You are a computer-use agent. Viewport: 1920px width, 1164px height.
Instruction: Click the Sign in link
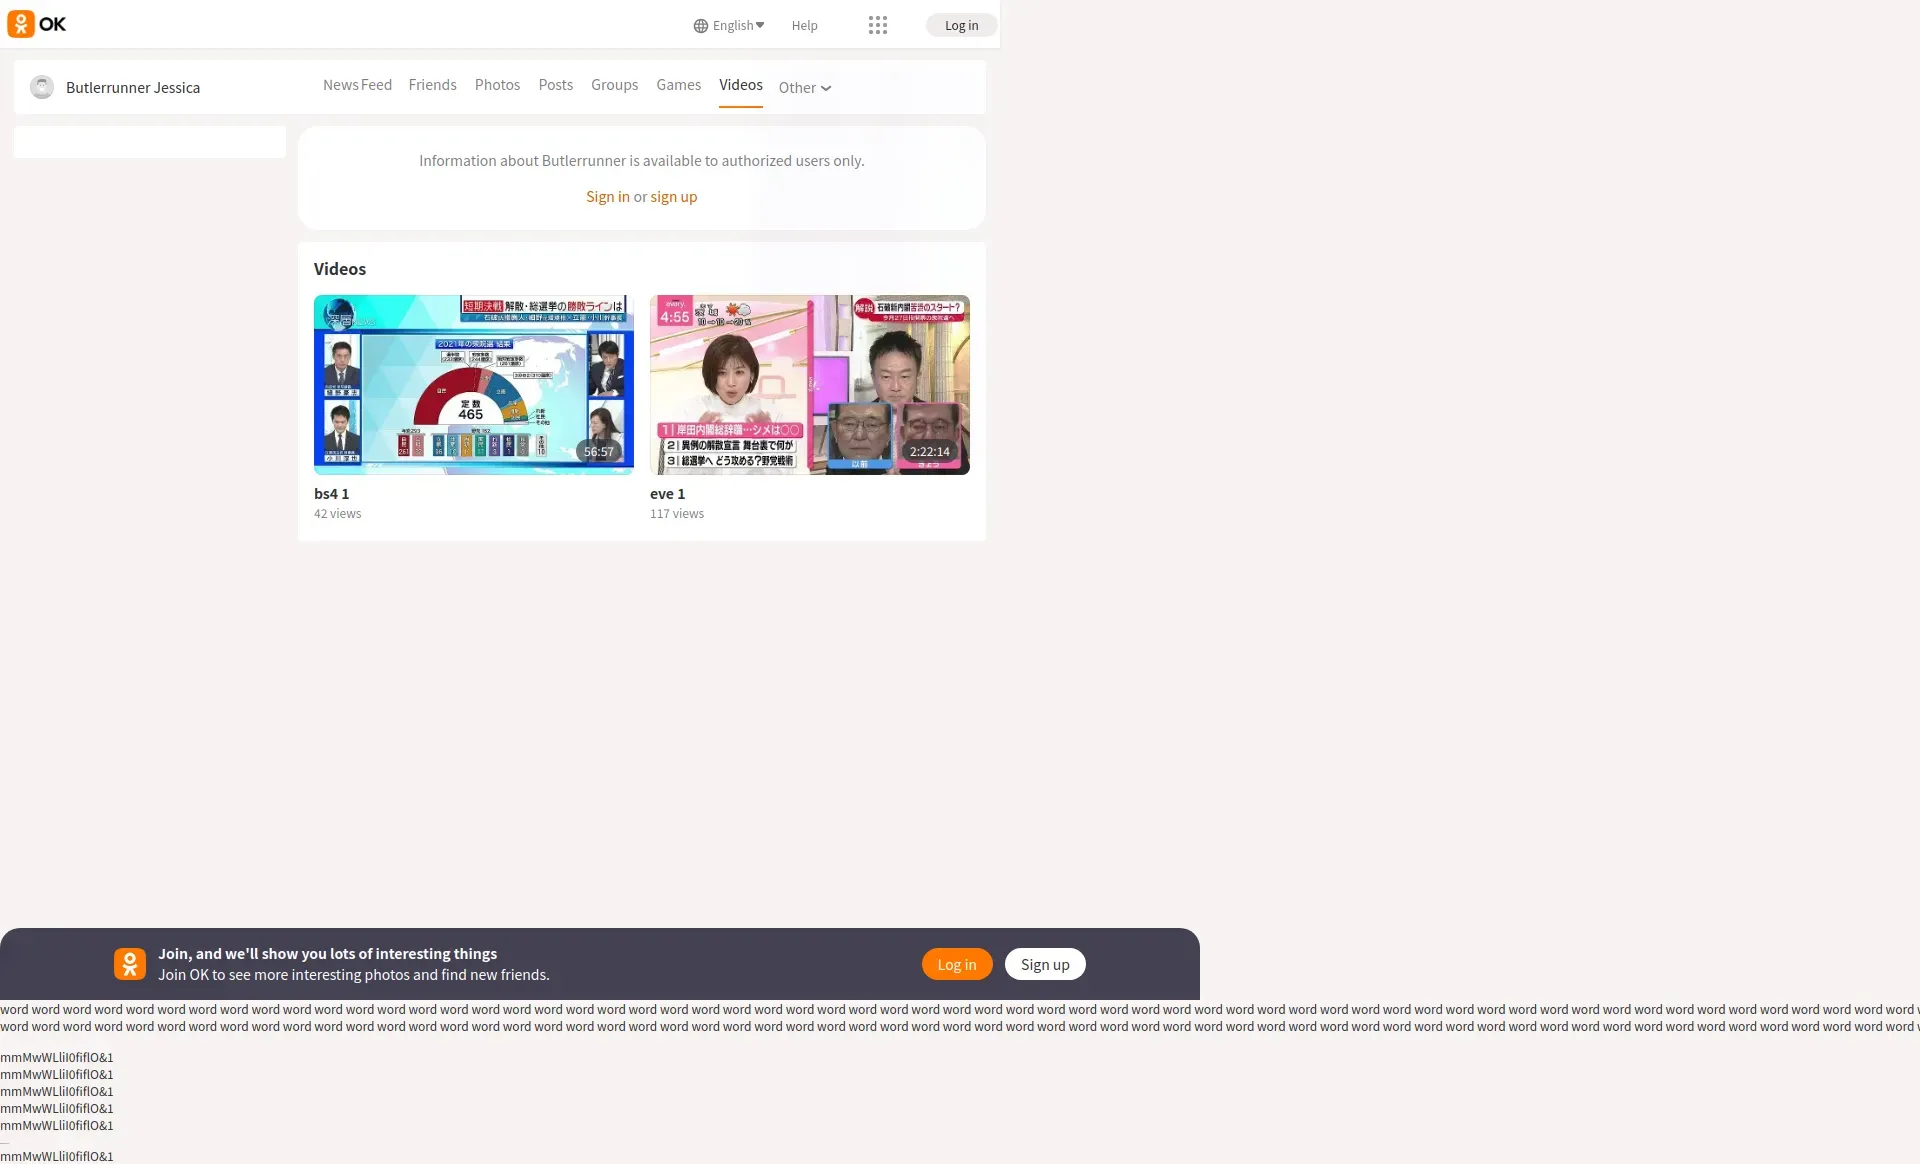click(607, 197)
